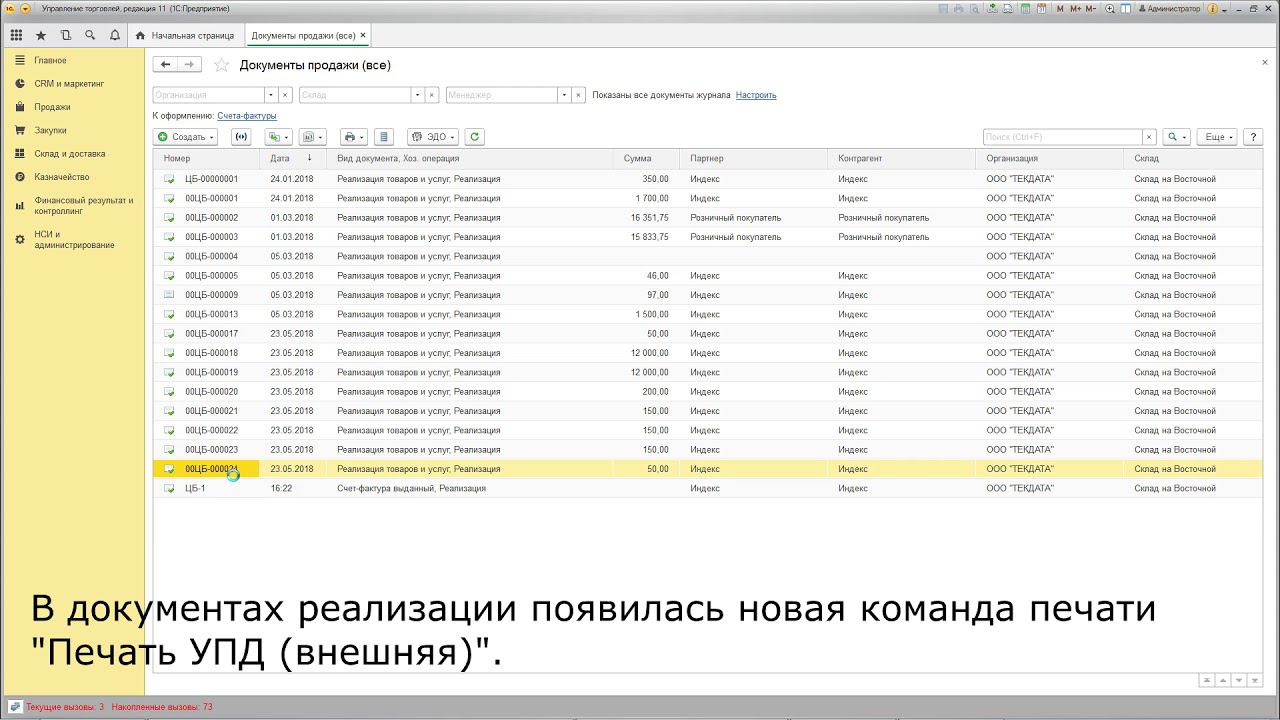This screenshot has width=1280, height=720.
Task: Open Финансовый результат и контроллинг section
Action: pos(83,206)
